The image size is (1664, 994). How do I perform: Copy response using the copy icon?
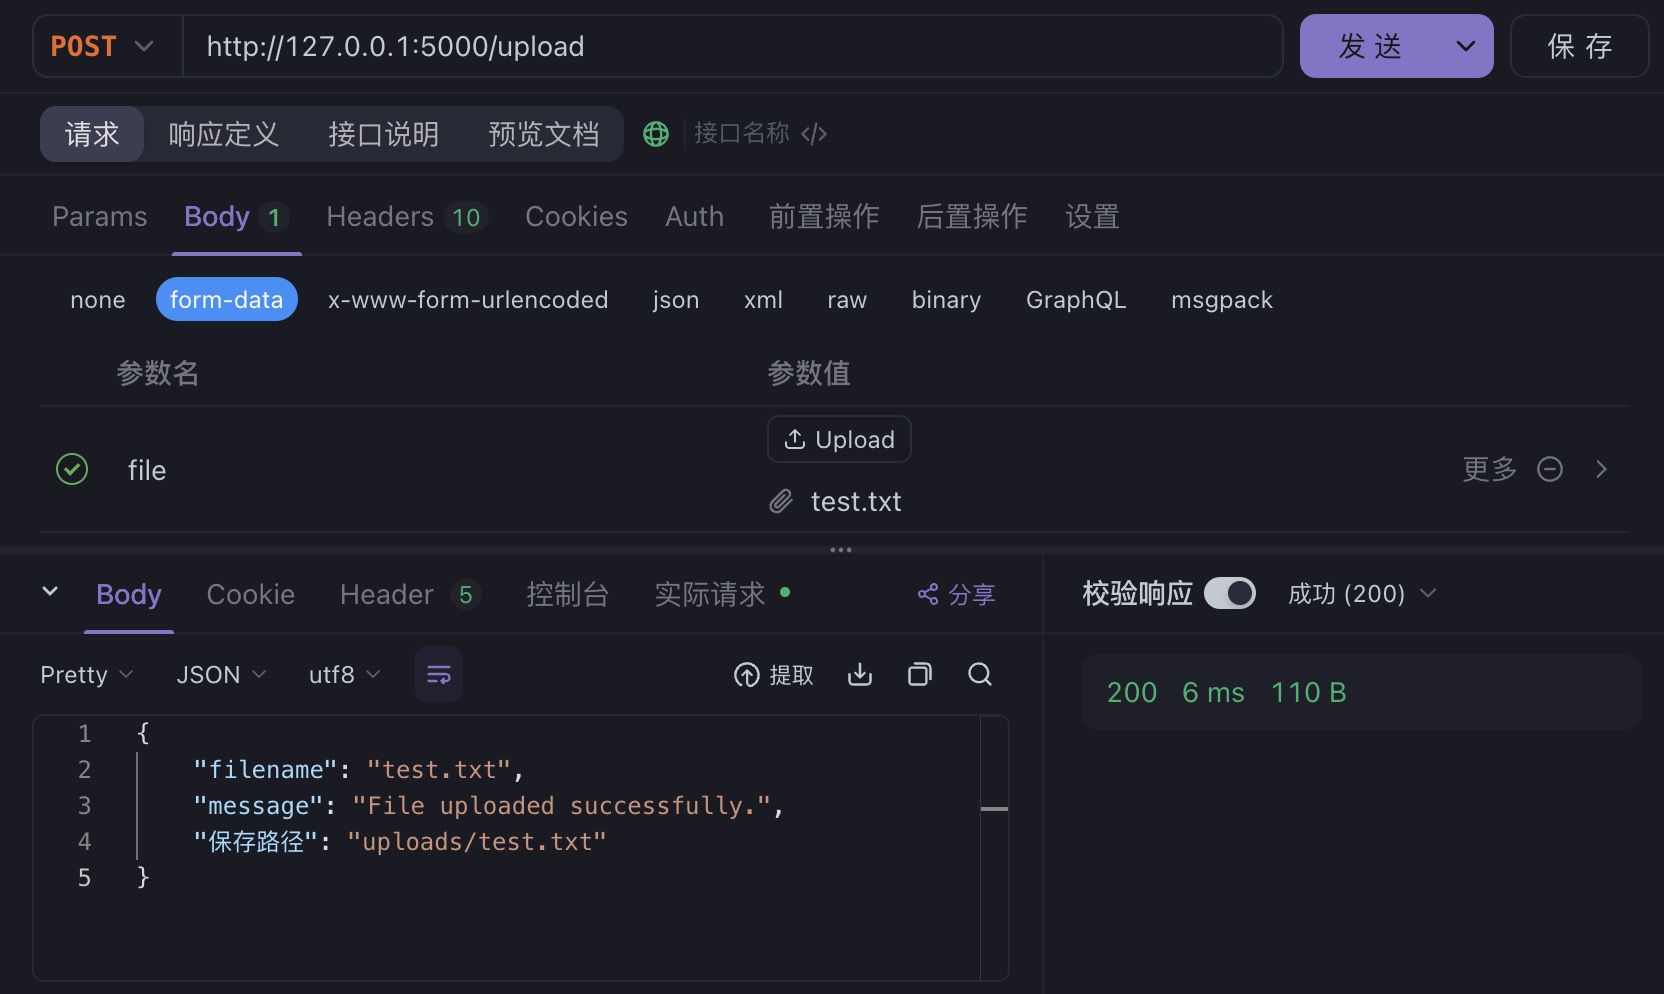[x=920, y=675]
